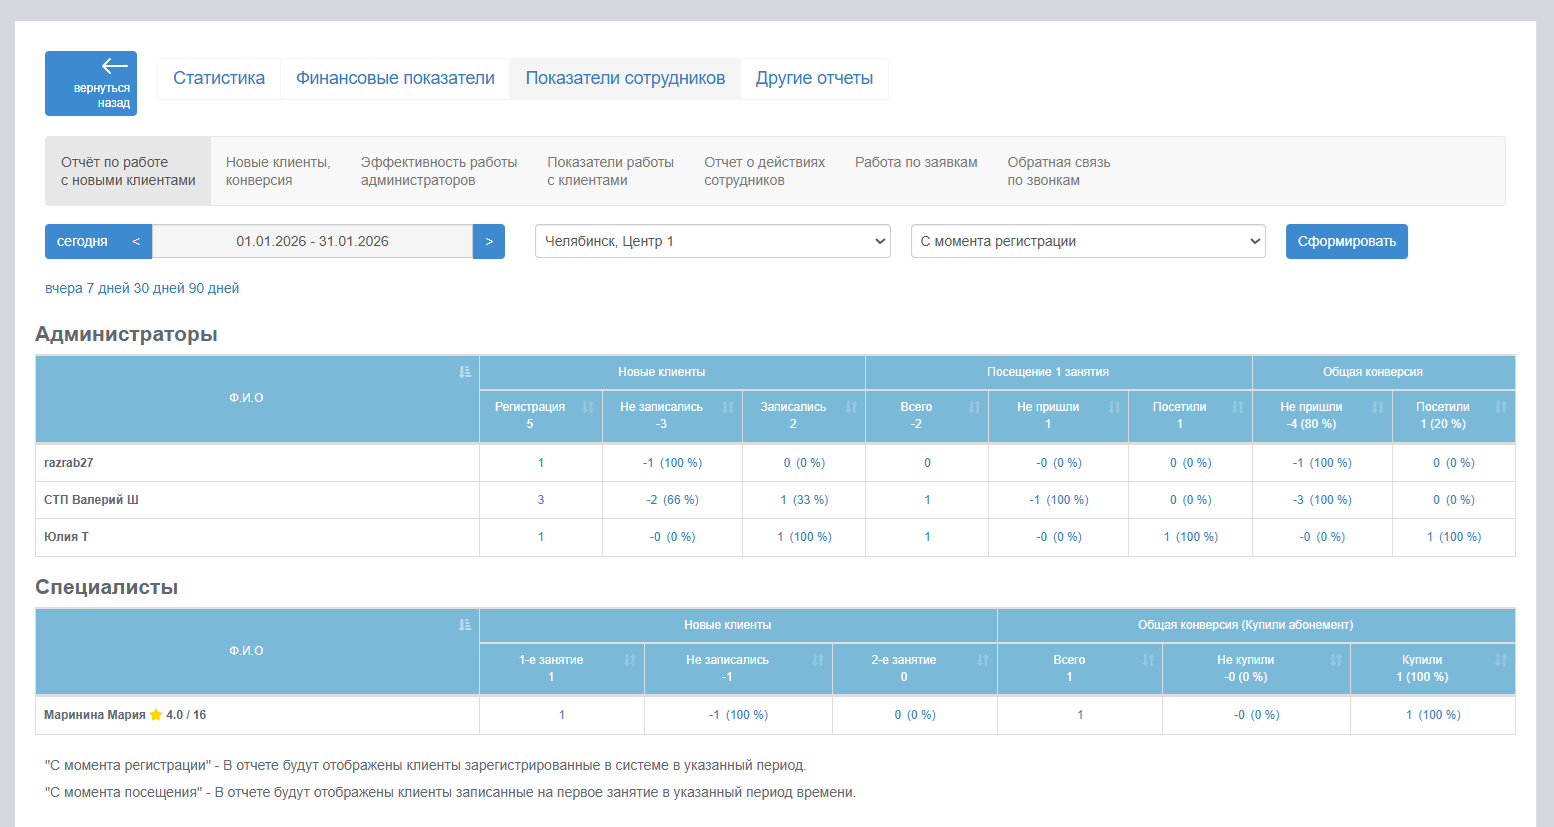Click СТП Валерий Общая Не пришли -3 (100 %)
The height and width of the screenshot is (827, 1554).
pos(1322,500)
